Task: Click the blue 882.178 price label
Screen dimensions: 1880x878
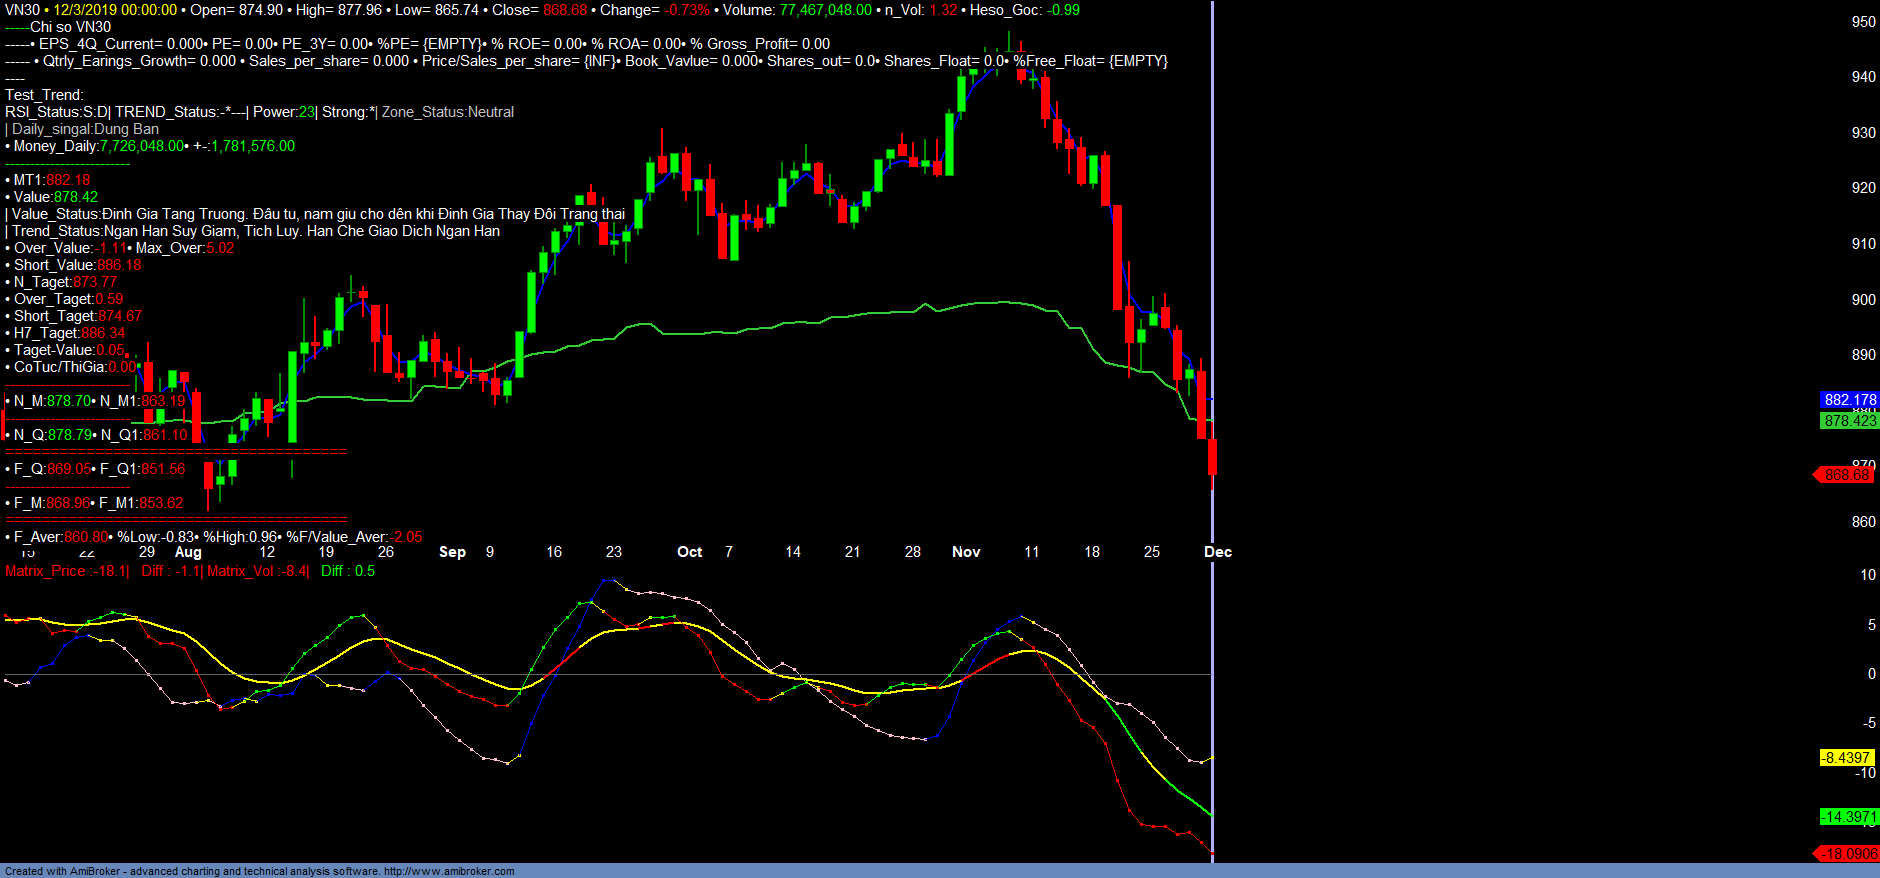Action: click(1849, 400)
